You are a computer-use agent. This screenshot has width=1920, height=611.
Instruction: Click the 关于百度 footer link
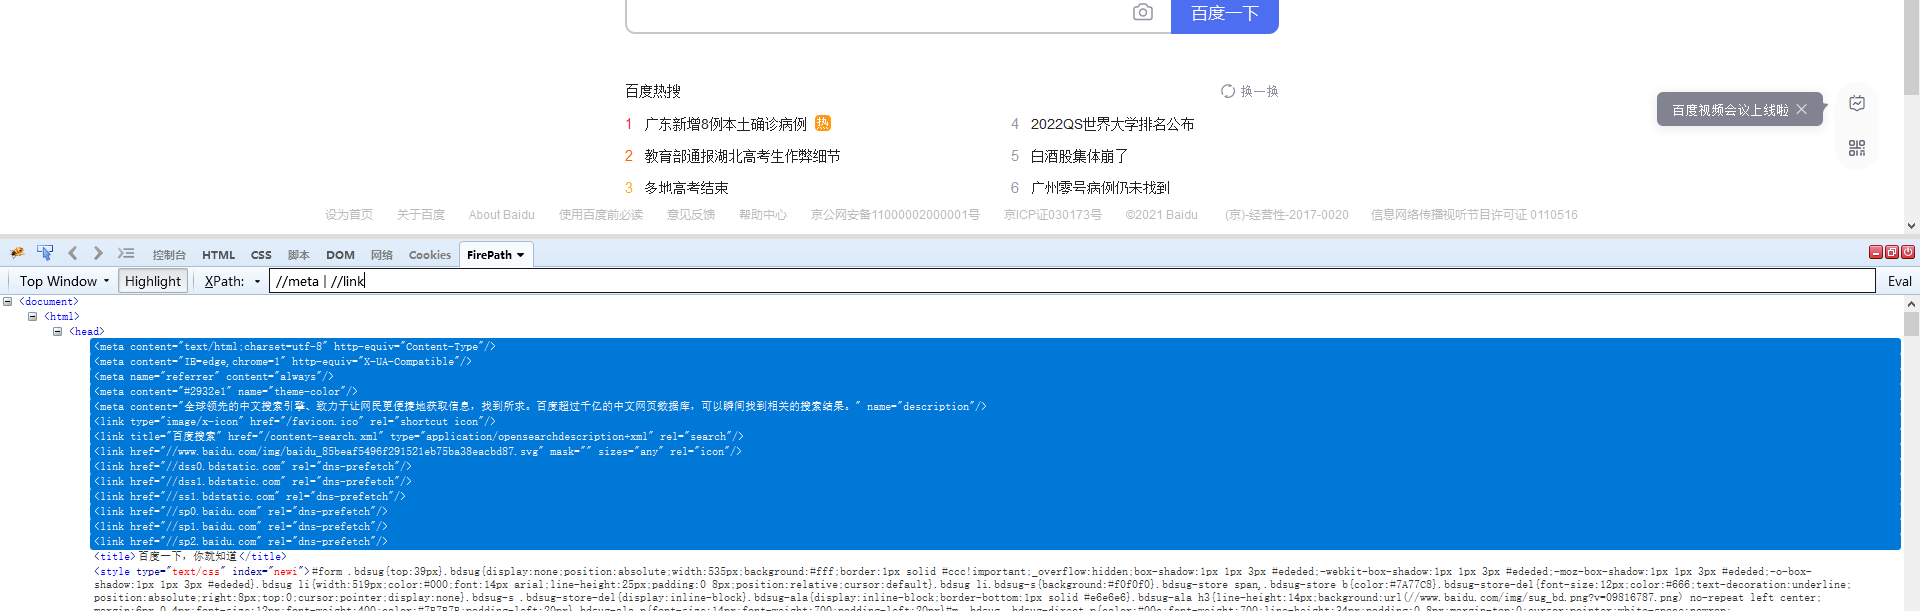(421, 215)
